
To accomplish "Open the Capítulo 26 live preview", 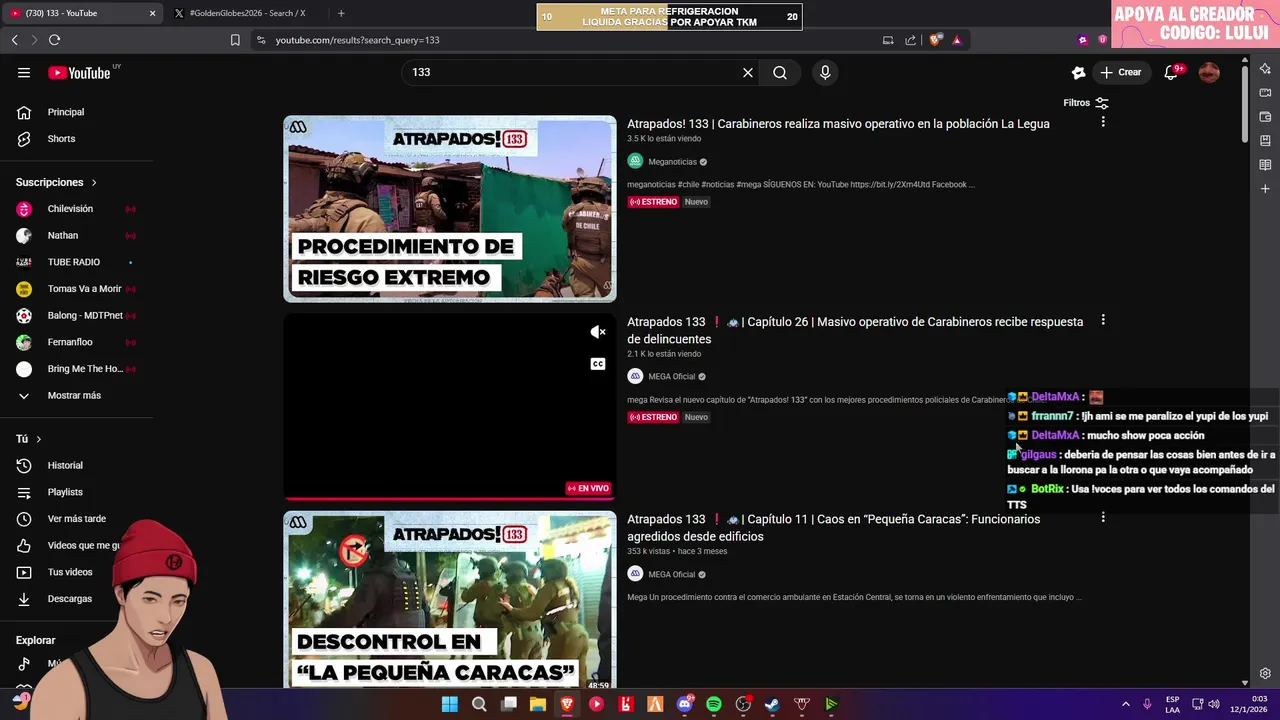I will [x=450, y=407].
